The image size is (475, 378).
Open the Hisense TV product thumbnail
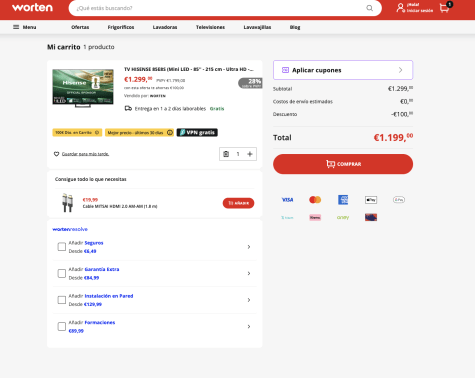pyautogui.click(x=83, y=88)
